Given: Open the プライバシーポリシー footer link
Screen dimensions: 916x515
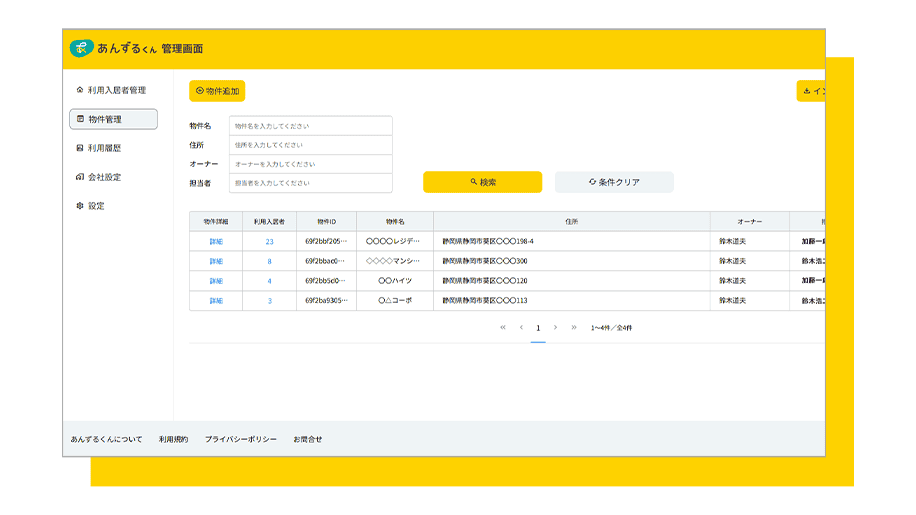Looking at the screenshot, I should coord(241,439).
